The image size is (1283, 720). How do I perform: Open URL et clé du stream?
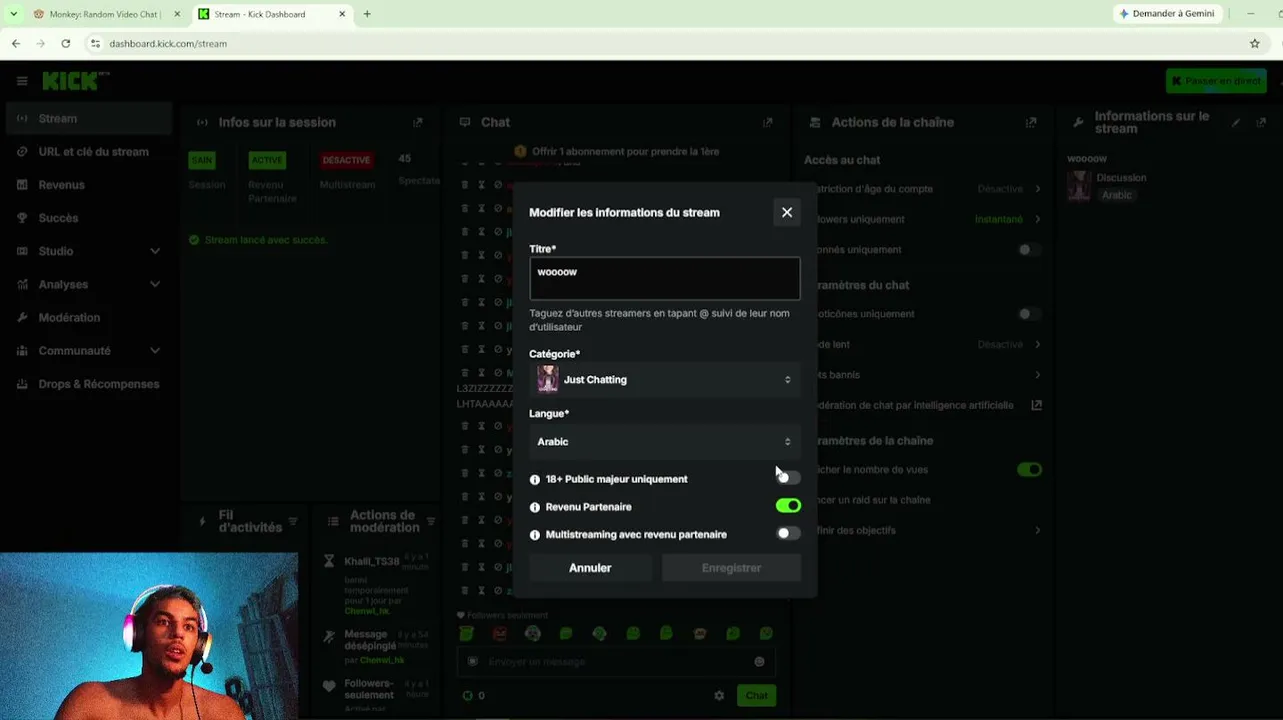87,152
